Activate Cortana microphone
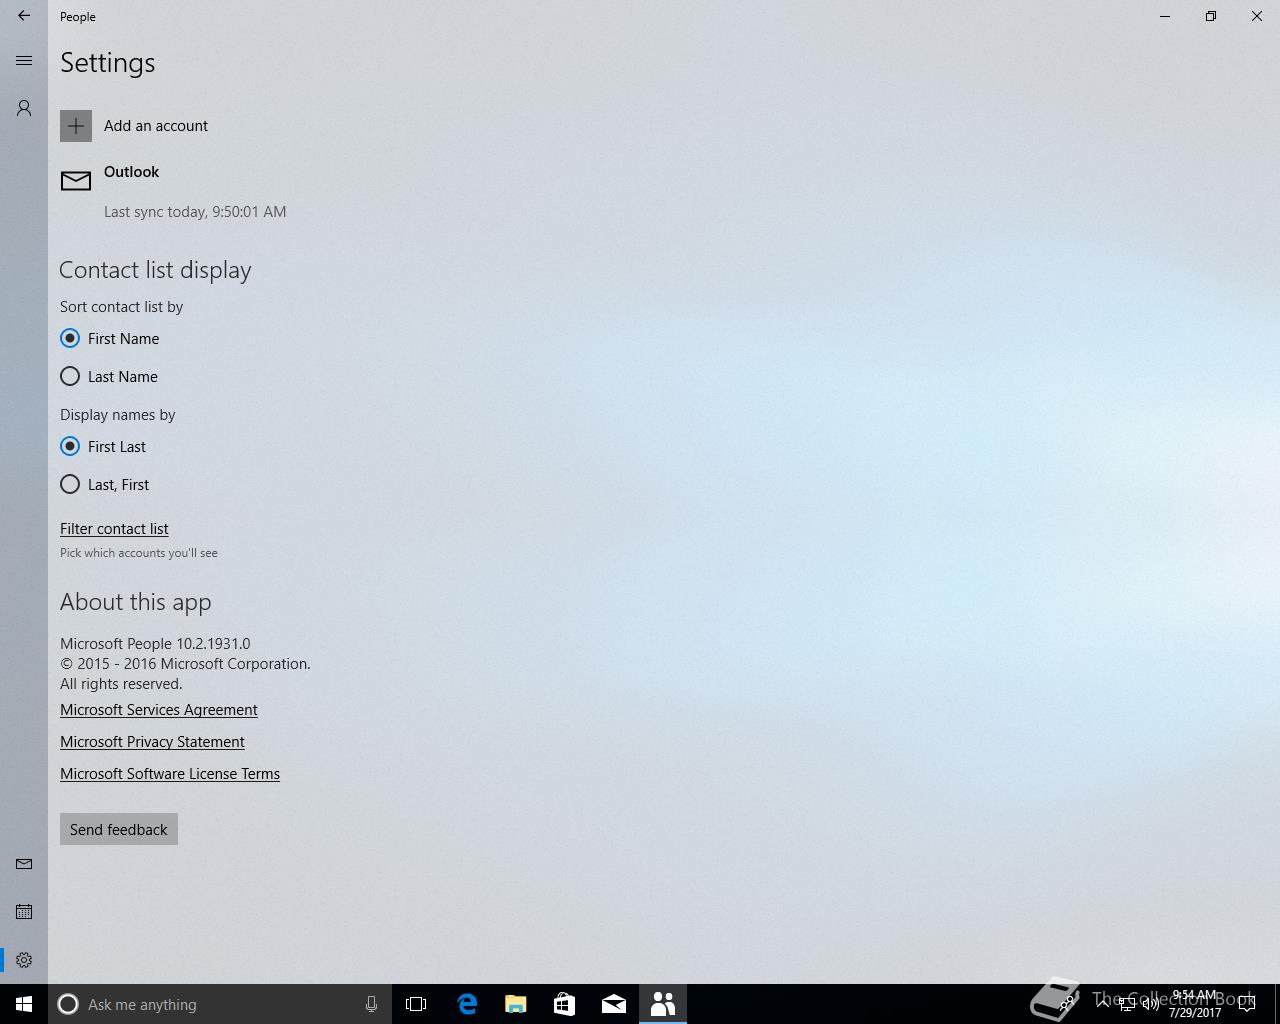This screenshot has height=1024, width=1280. [371, 1004]
